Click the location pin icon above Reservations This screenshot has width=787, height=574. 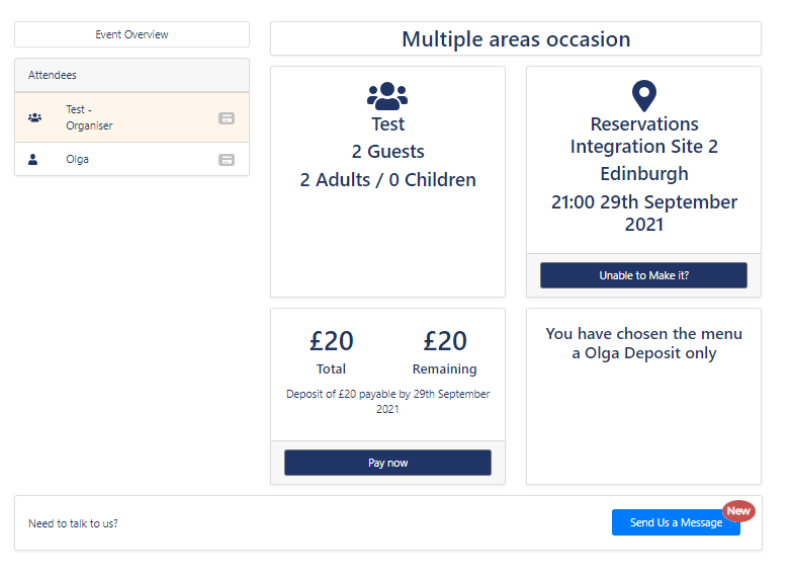coord(644,96)
